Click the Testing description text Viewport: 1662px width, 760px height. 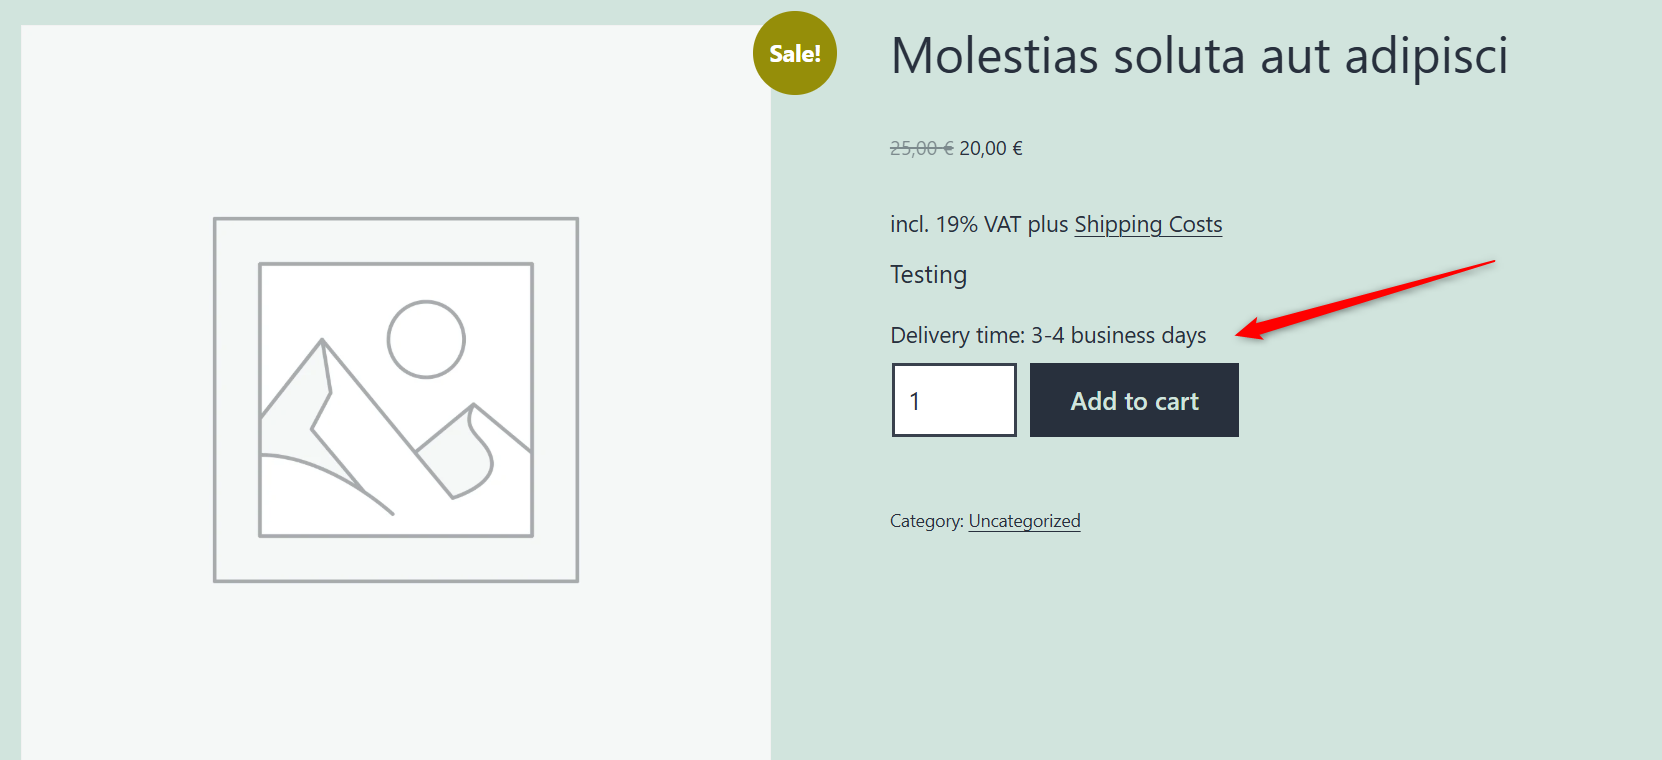[929, 275]
